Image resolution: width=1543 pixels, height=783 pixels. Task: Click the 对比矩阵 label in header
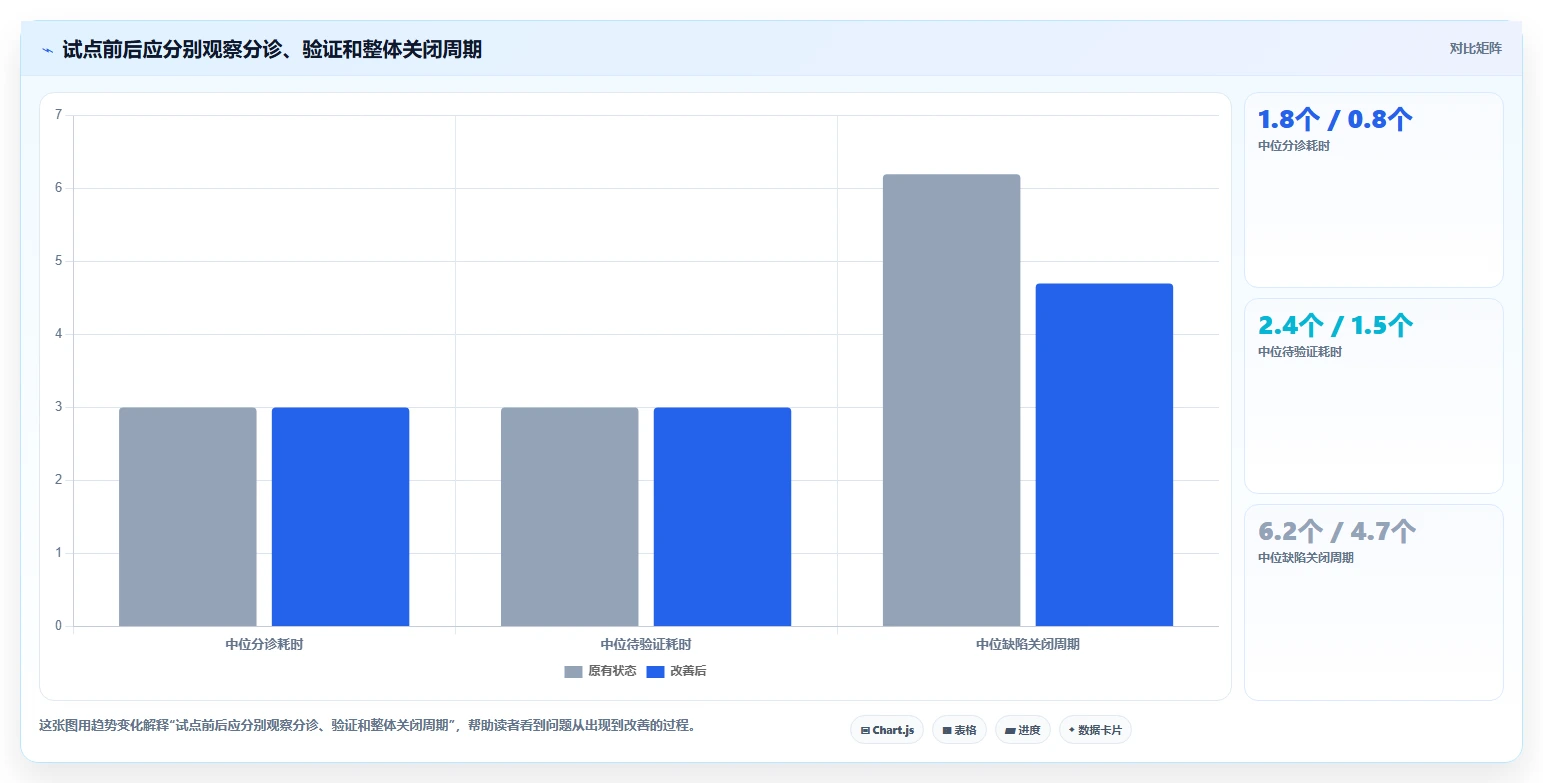(1475, 48)
